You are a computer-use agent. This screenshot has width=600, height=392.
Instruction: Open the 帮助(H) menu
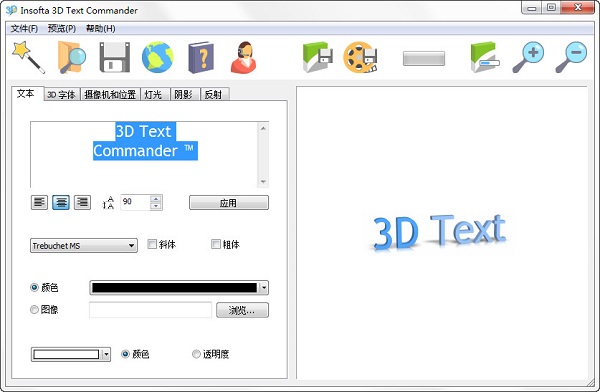(x=100, y=28)
